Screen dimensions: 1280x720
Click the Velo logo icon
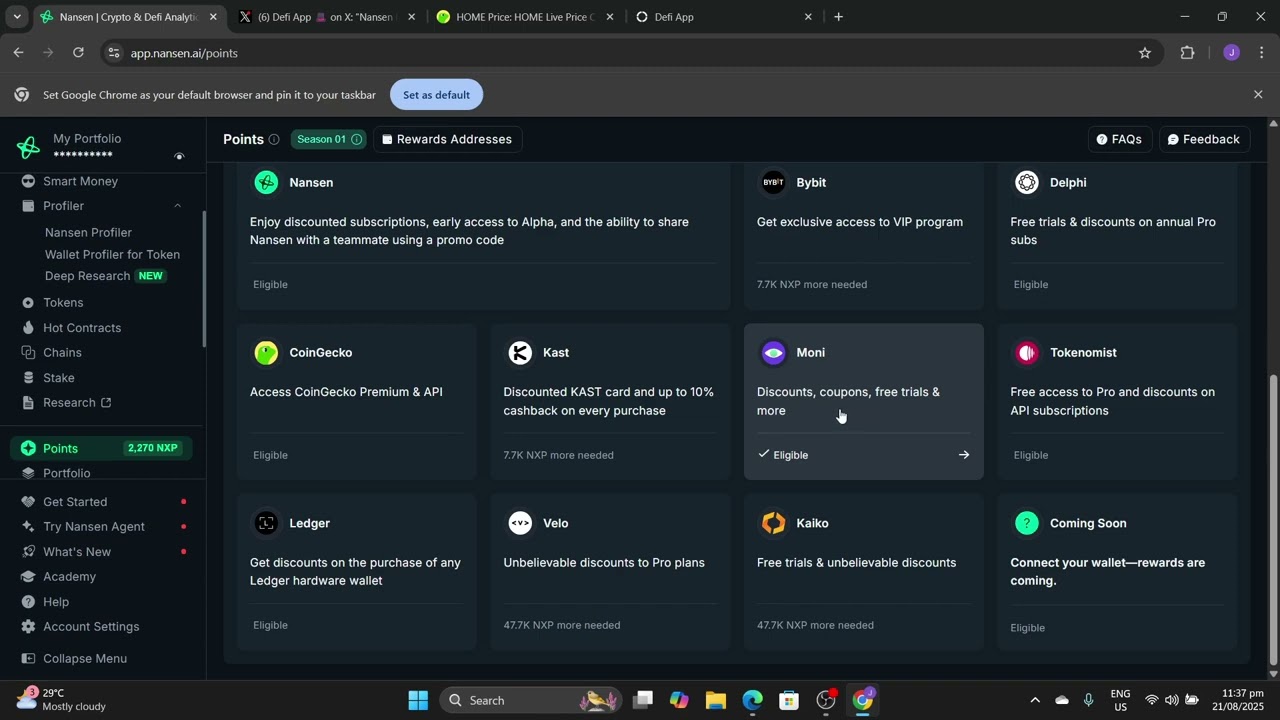pyautogui.click(x=520, y=523)
